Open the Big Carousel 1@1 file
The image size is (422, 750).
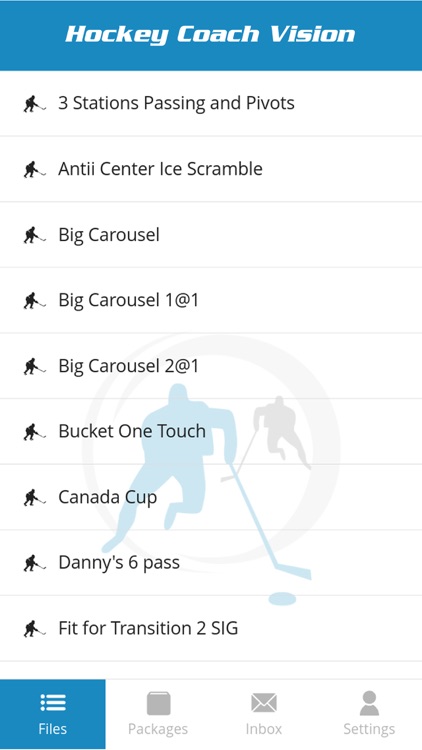211,300
